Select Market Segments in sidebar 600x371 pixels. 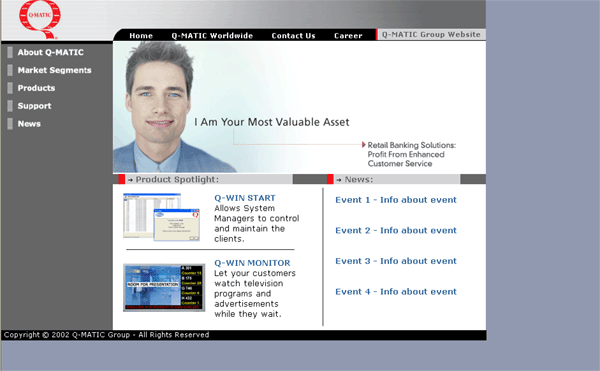54,70
